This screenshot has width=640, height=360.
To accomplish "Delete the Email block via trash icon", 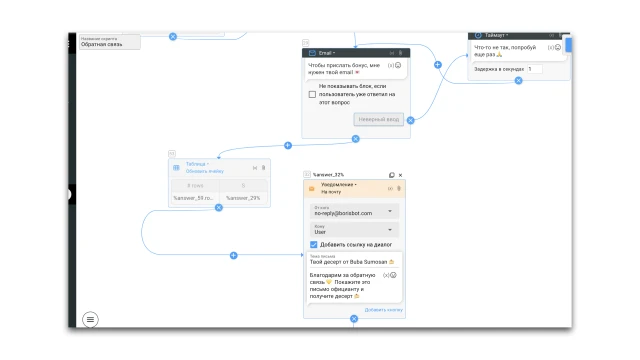I will coord(400,53).
